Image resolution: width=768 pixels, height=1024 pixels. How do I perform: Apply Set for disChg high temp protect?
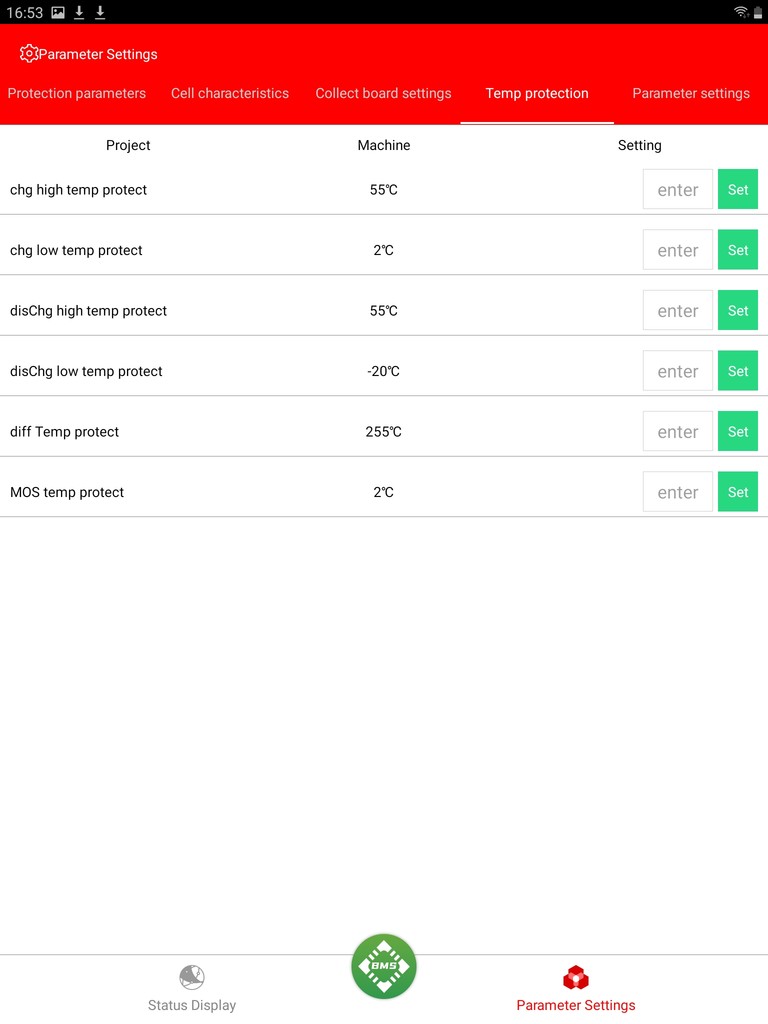pos(738,310)
